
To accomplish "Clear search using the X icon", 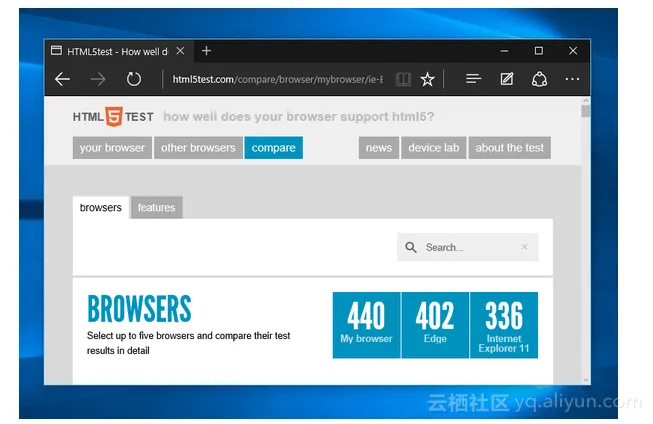I will pos(525,247).
